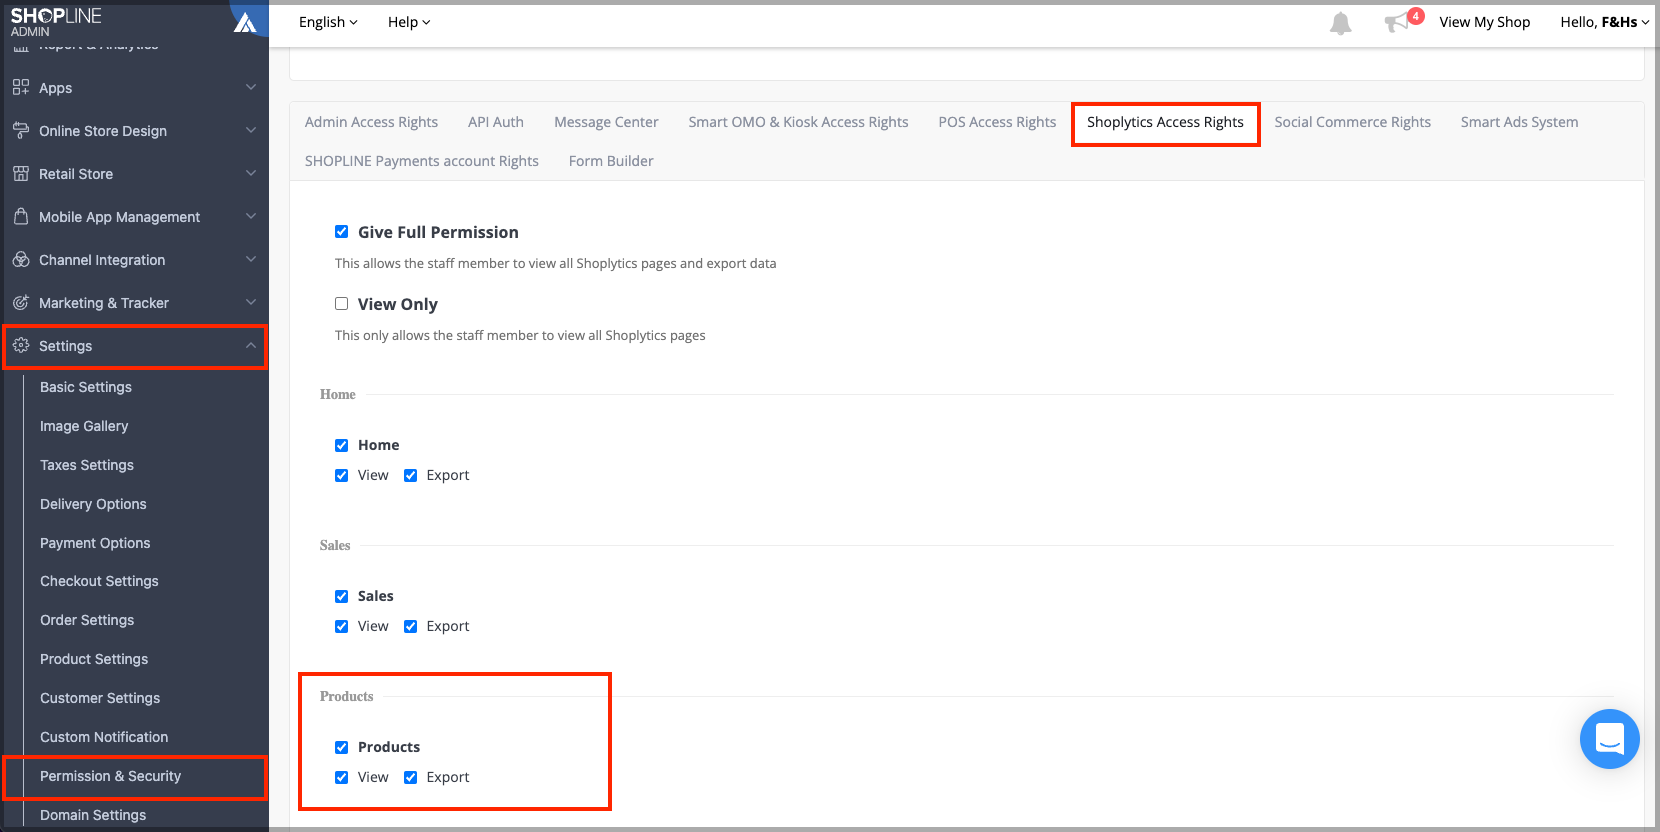Go to Delivery Options
The width and height of the screenshot is (1660, 832).
pyautogui.click(x=93, y=504)
